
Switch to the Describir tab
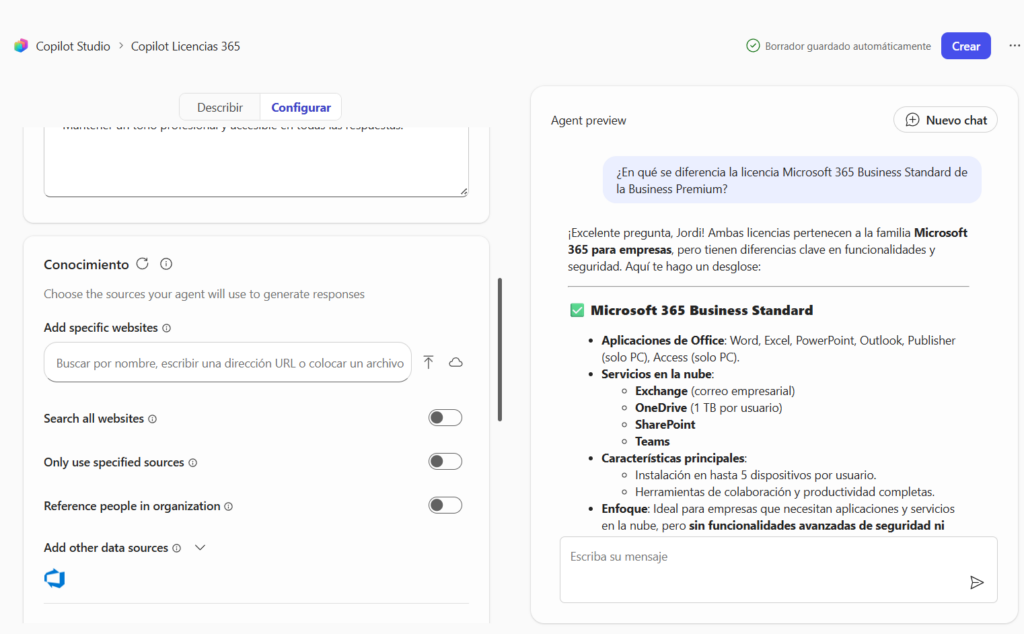coord(220,108)
